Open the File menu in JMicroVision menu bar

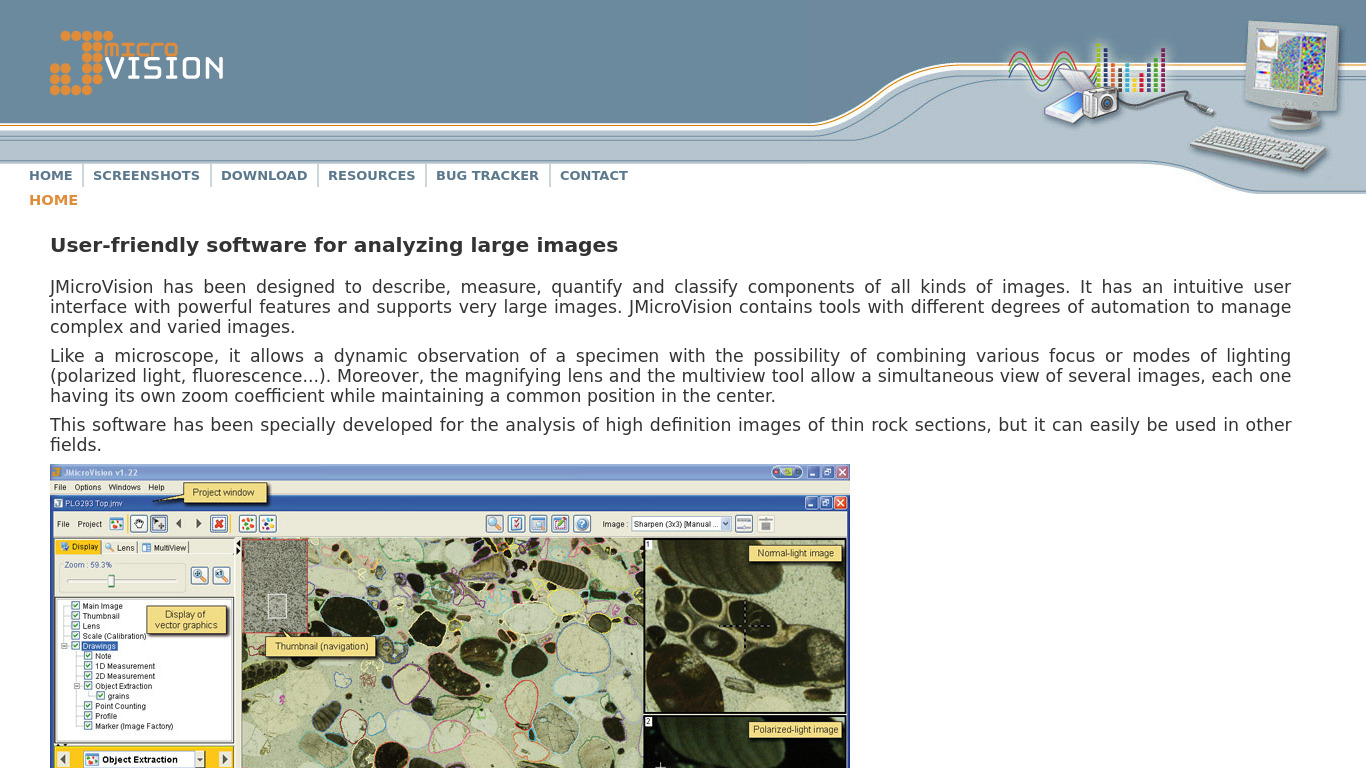click(60, 487)
